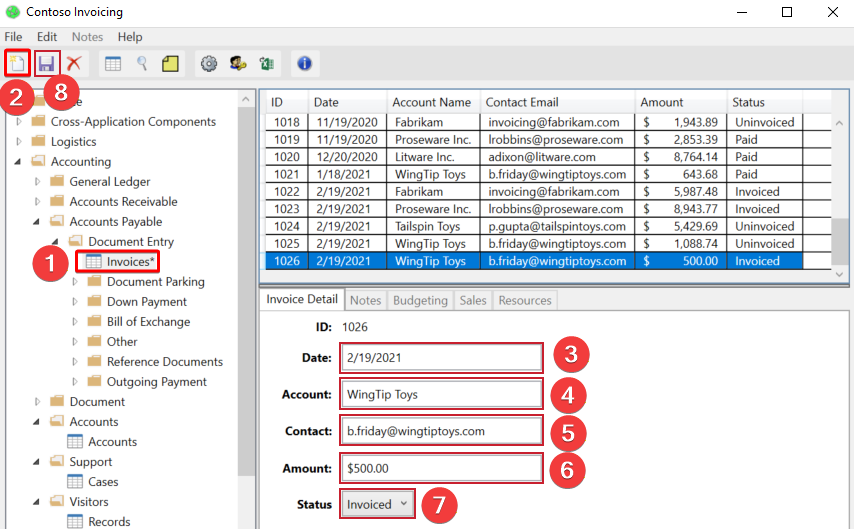Screen dimensions: 854x529
Task: Select Reference Documents in the tree
Action: point(164,361)
